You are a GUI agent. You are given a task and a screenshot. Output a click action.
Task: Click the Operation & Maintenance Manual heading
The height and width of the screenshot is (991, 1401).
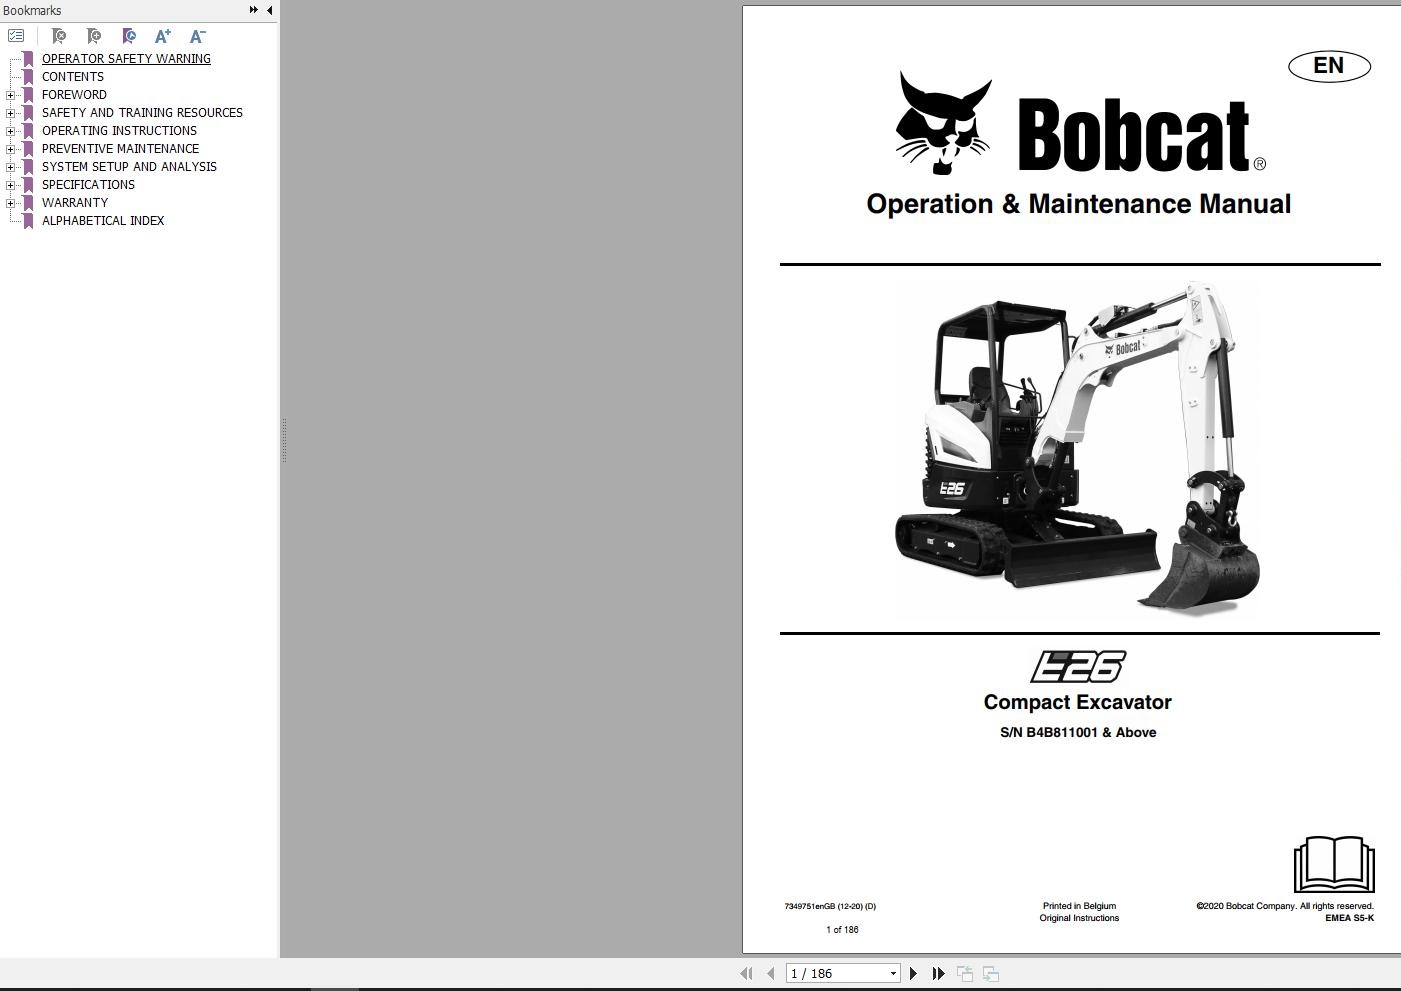[1079, 204]
